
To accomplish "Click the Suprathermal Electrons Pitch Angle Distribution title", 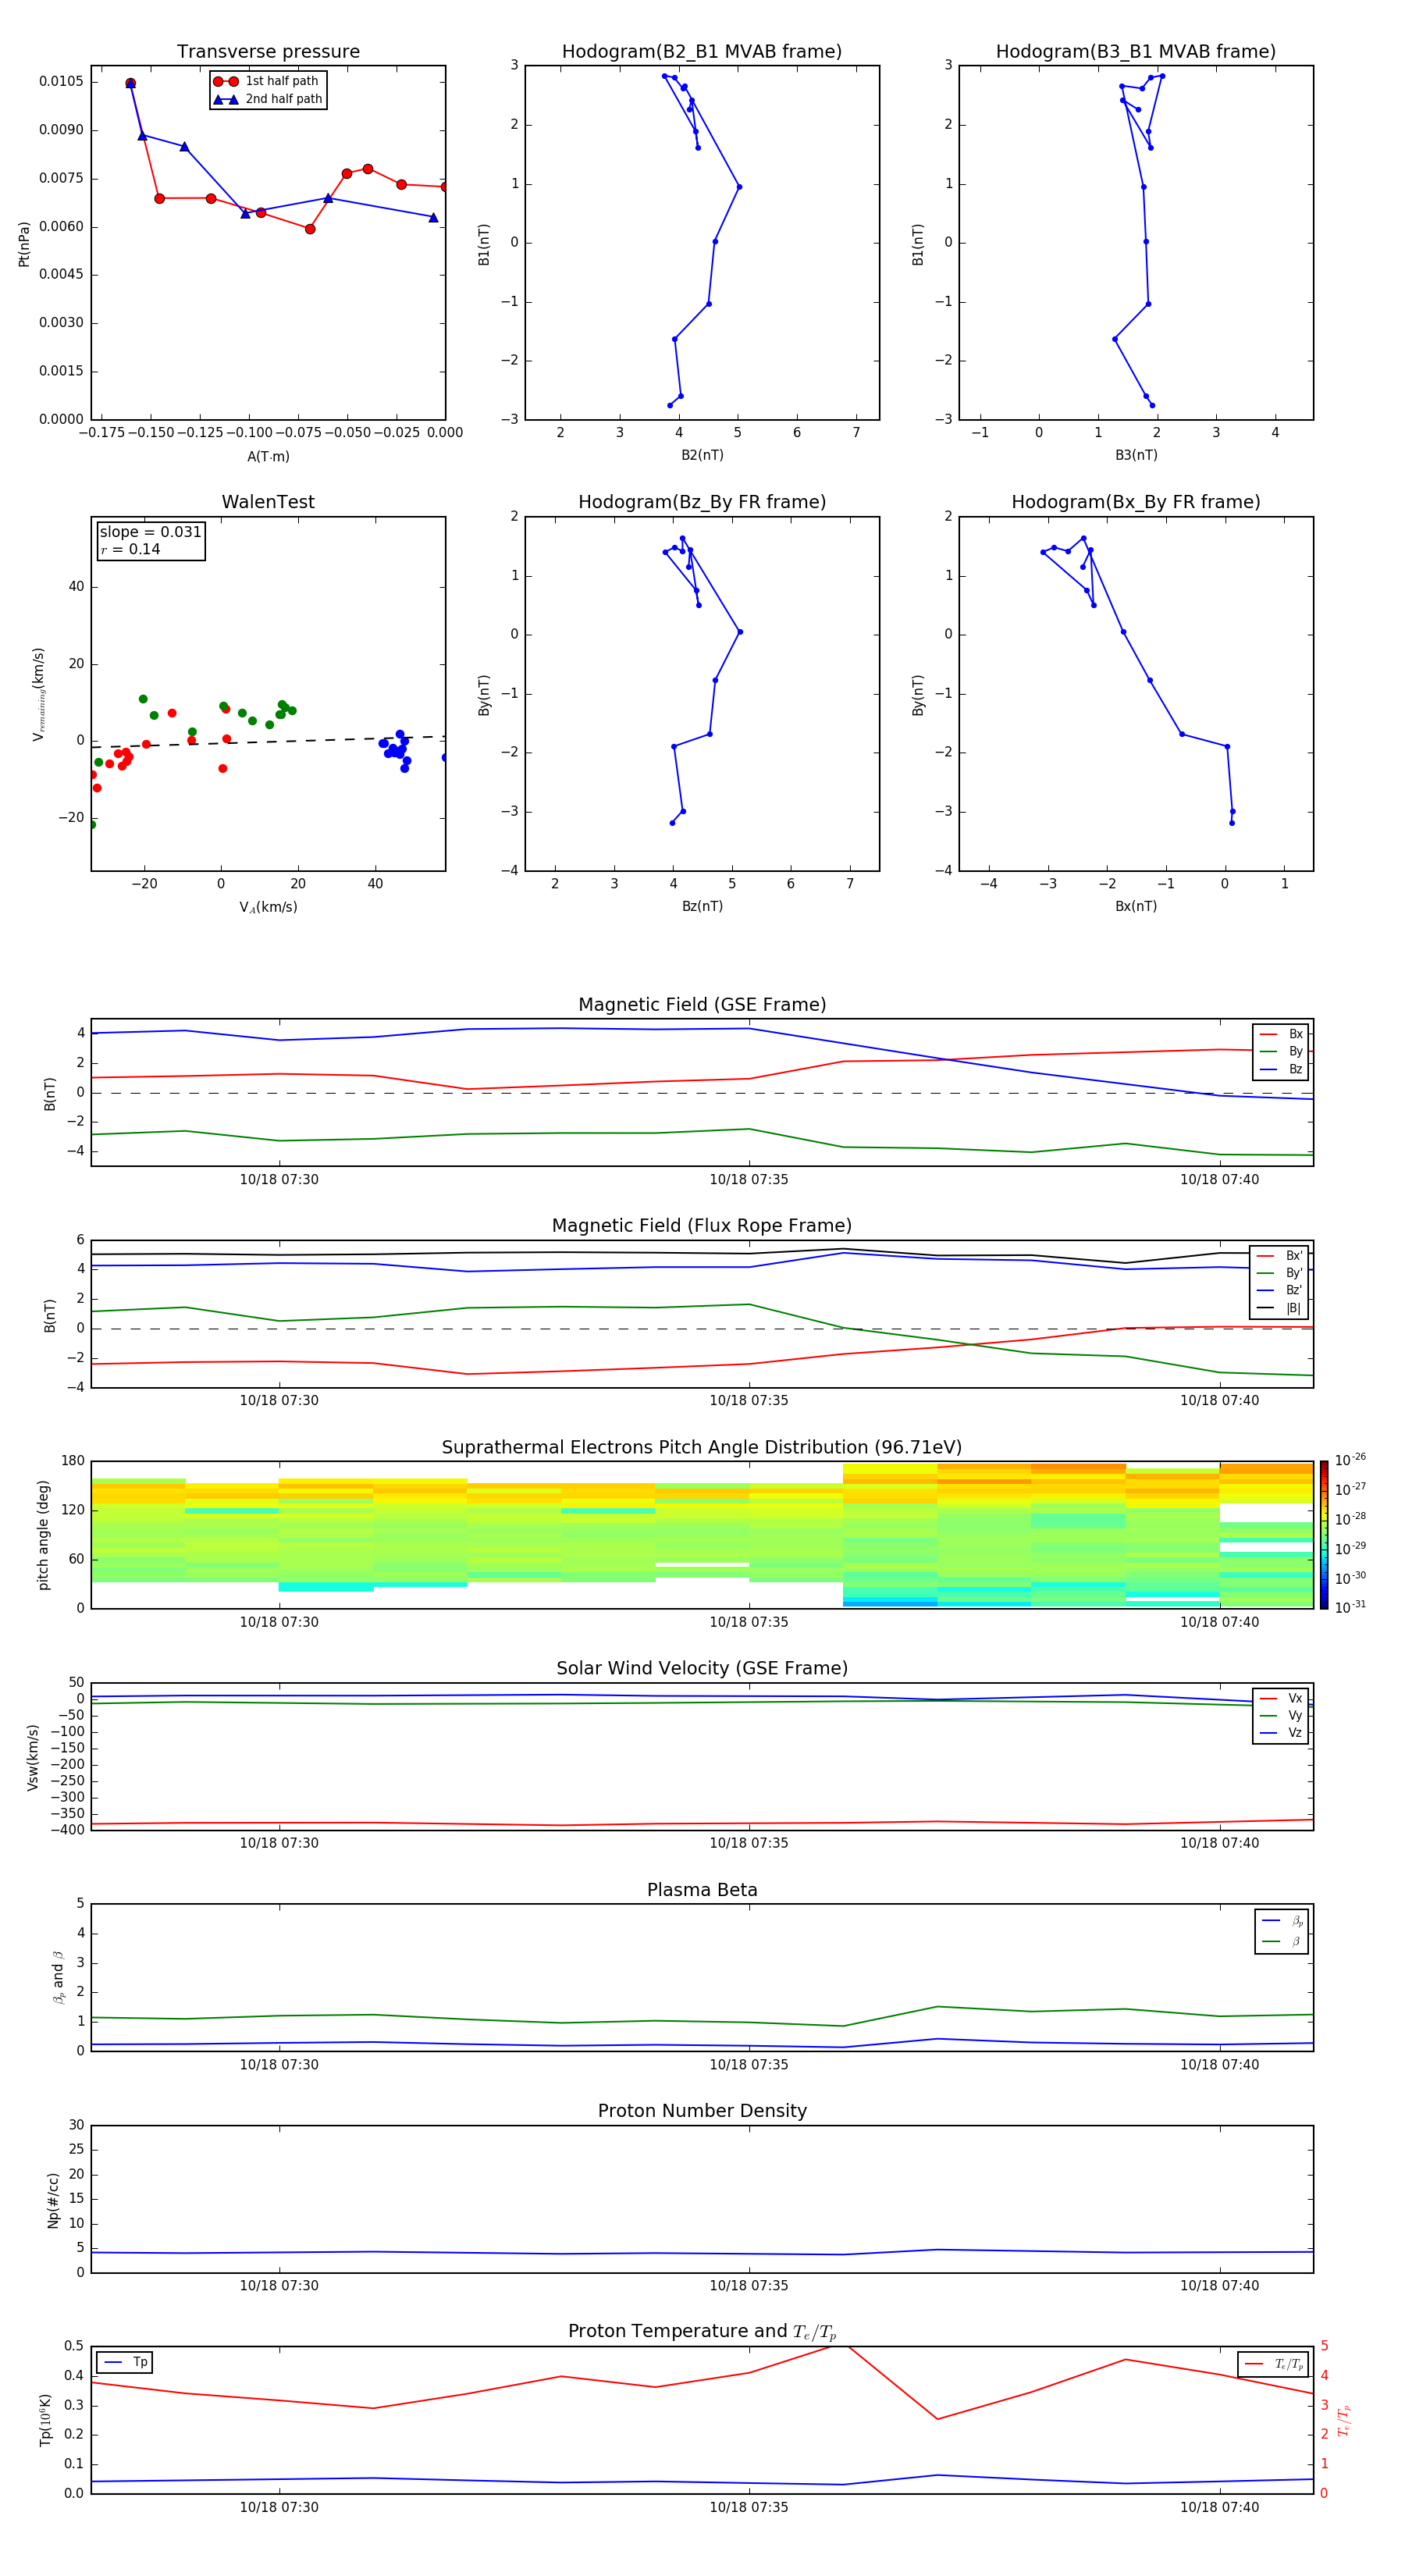I will [702, 1447].
